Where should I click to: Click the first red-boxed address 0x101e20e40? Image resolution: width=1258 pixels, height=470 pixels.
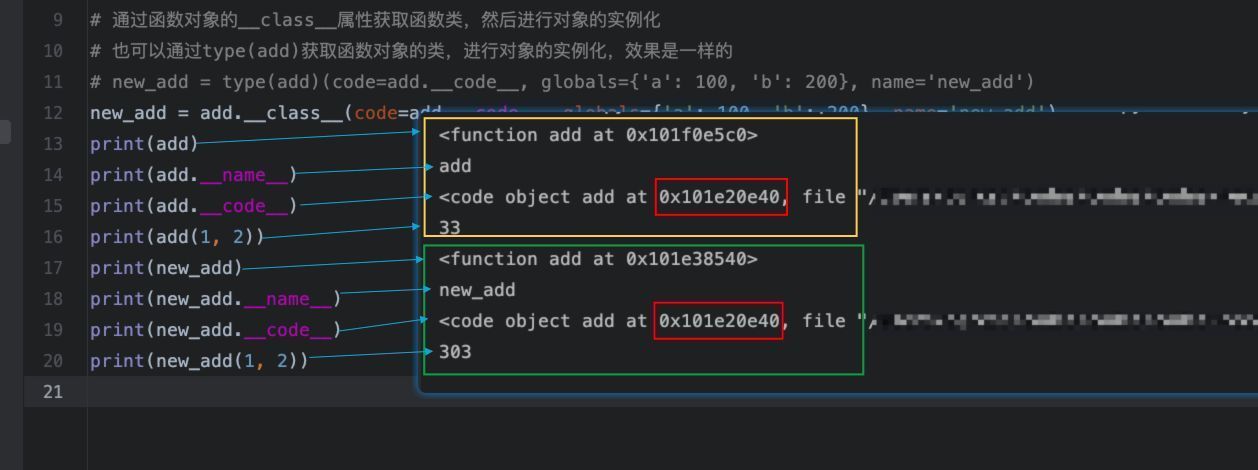[720, 197]
